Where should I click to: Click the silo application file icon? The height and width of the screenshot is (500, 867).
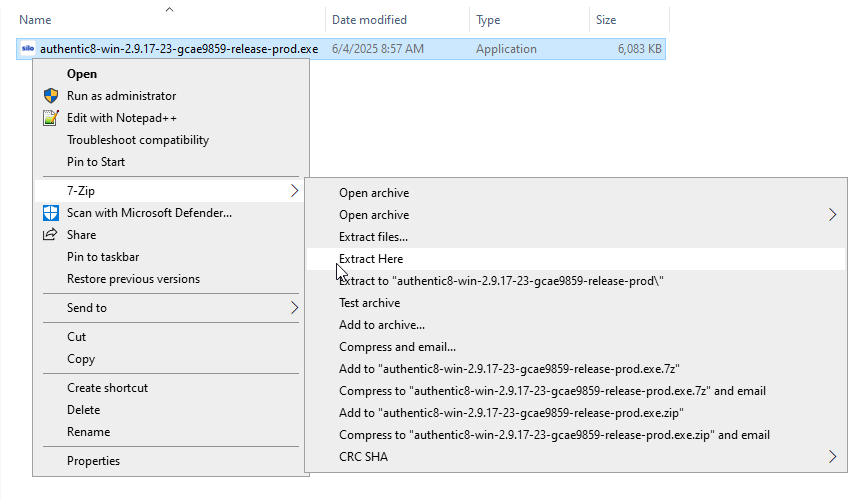coord(28,49)
